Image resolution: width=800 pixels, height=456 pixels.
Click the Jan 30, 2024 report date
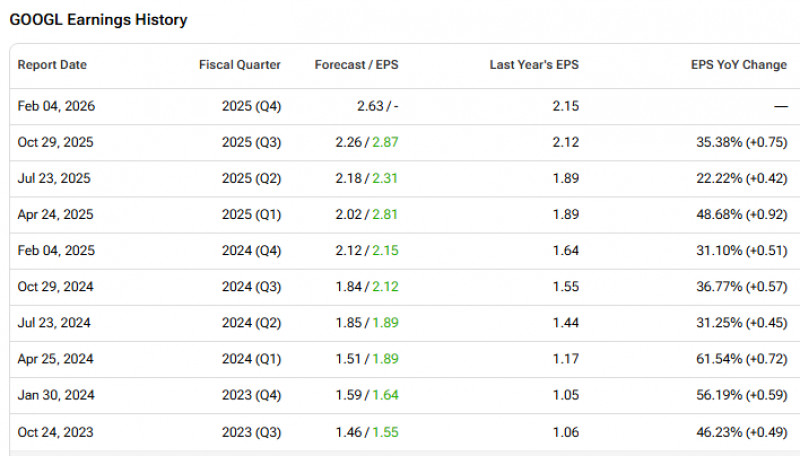coord(56,395)
